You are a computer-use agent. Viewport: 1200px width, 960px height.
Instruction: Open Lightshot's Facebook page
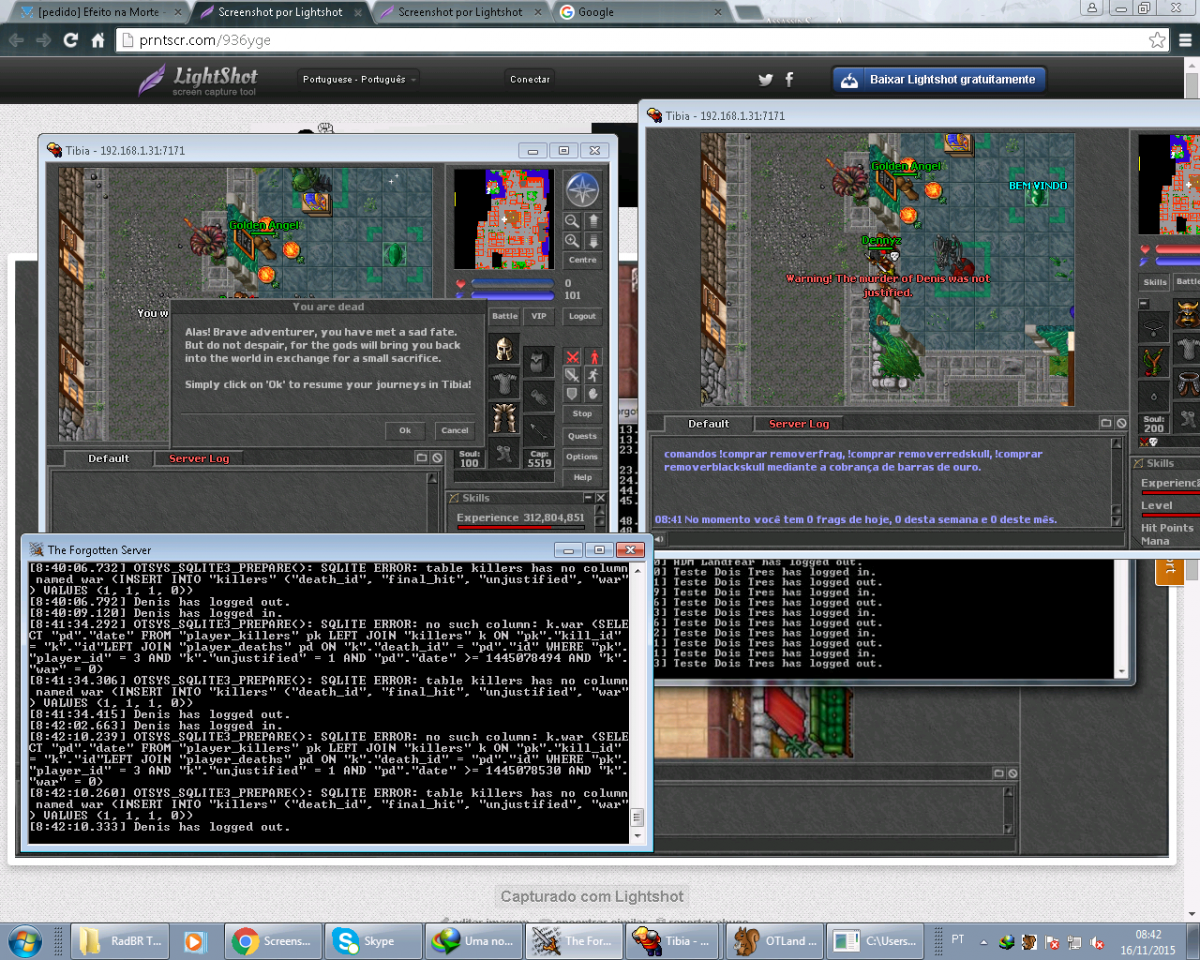[x=789, y=80]
